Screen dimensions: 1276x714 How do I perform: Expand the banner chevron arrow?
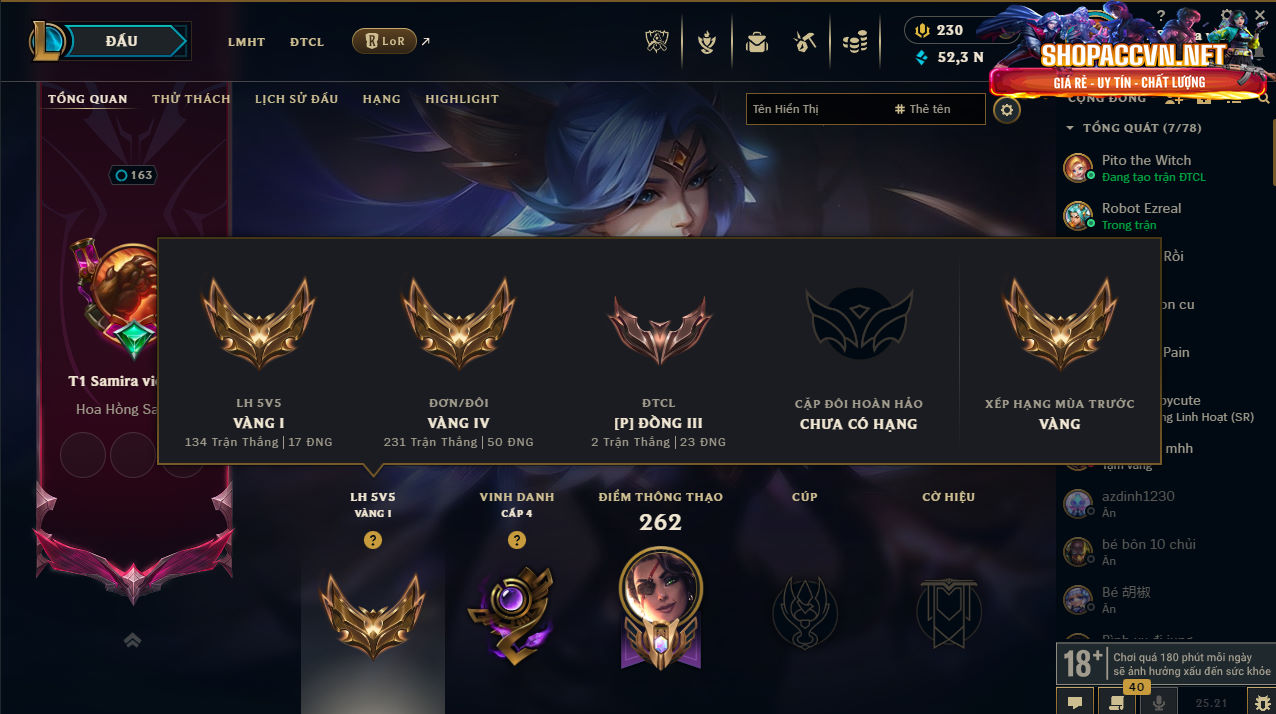(x=132, y=640)
